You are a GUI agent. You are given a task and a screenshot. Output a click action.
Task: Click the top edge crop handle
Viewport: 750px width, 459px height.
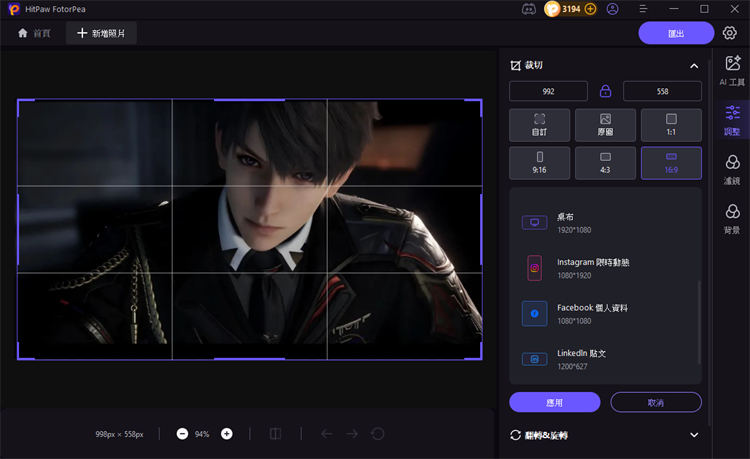(249, 100)
